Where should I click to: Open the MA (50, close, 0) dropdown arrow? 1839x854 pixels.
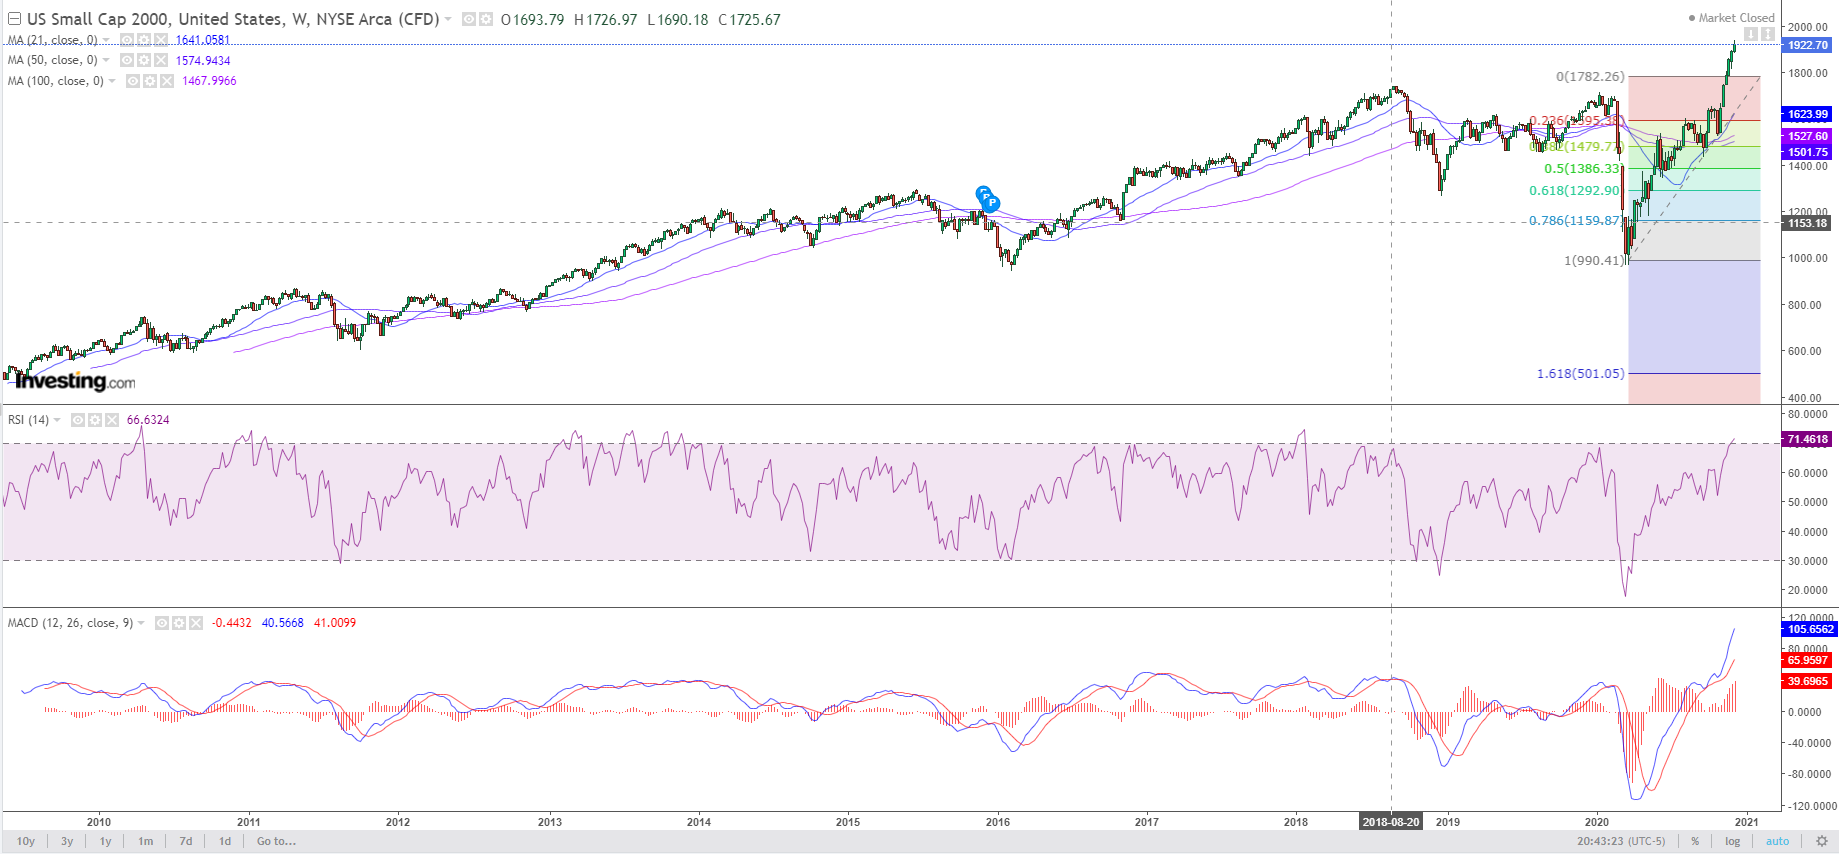tap(107, 60)
